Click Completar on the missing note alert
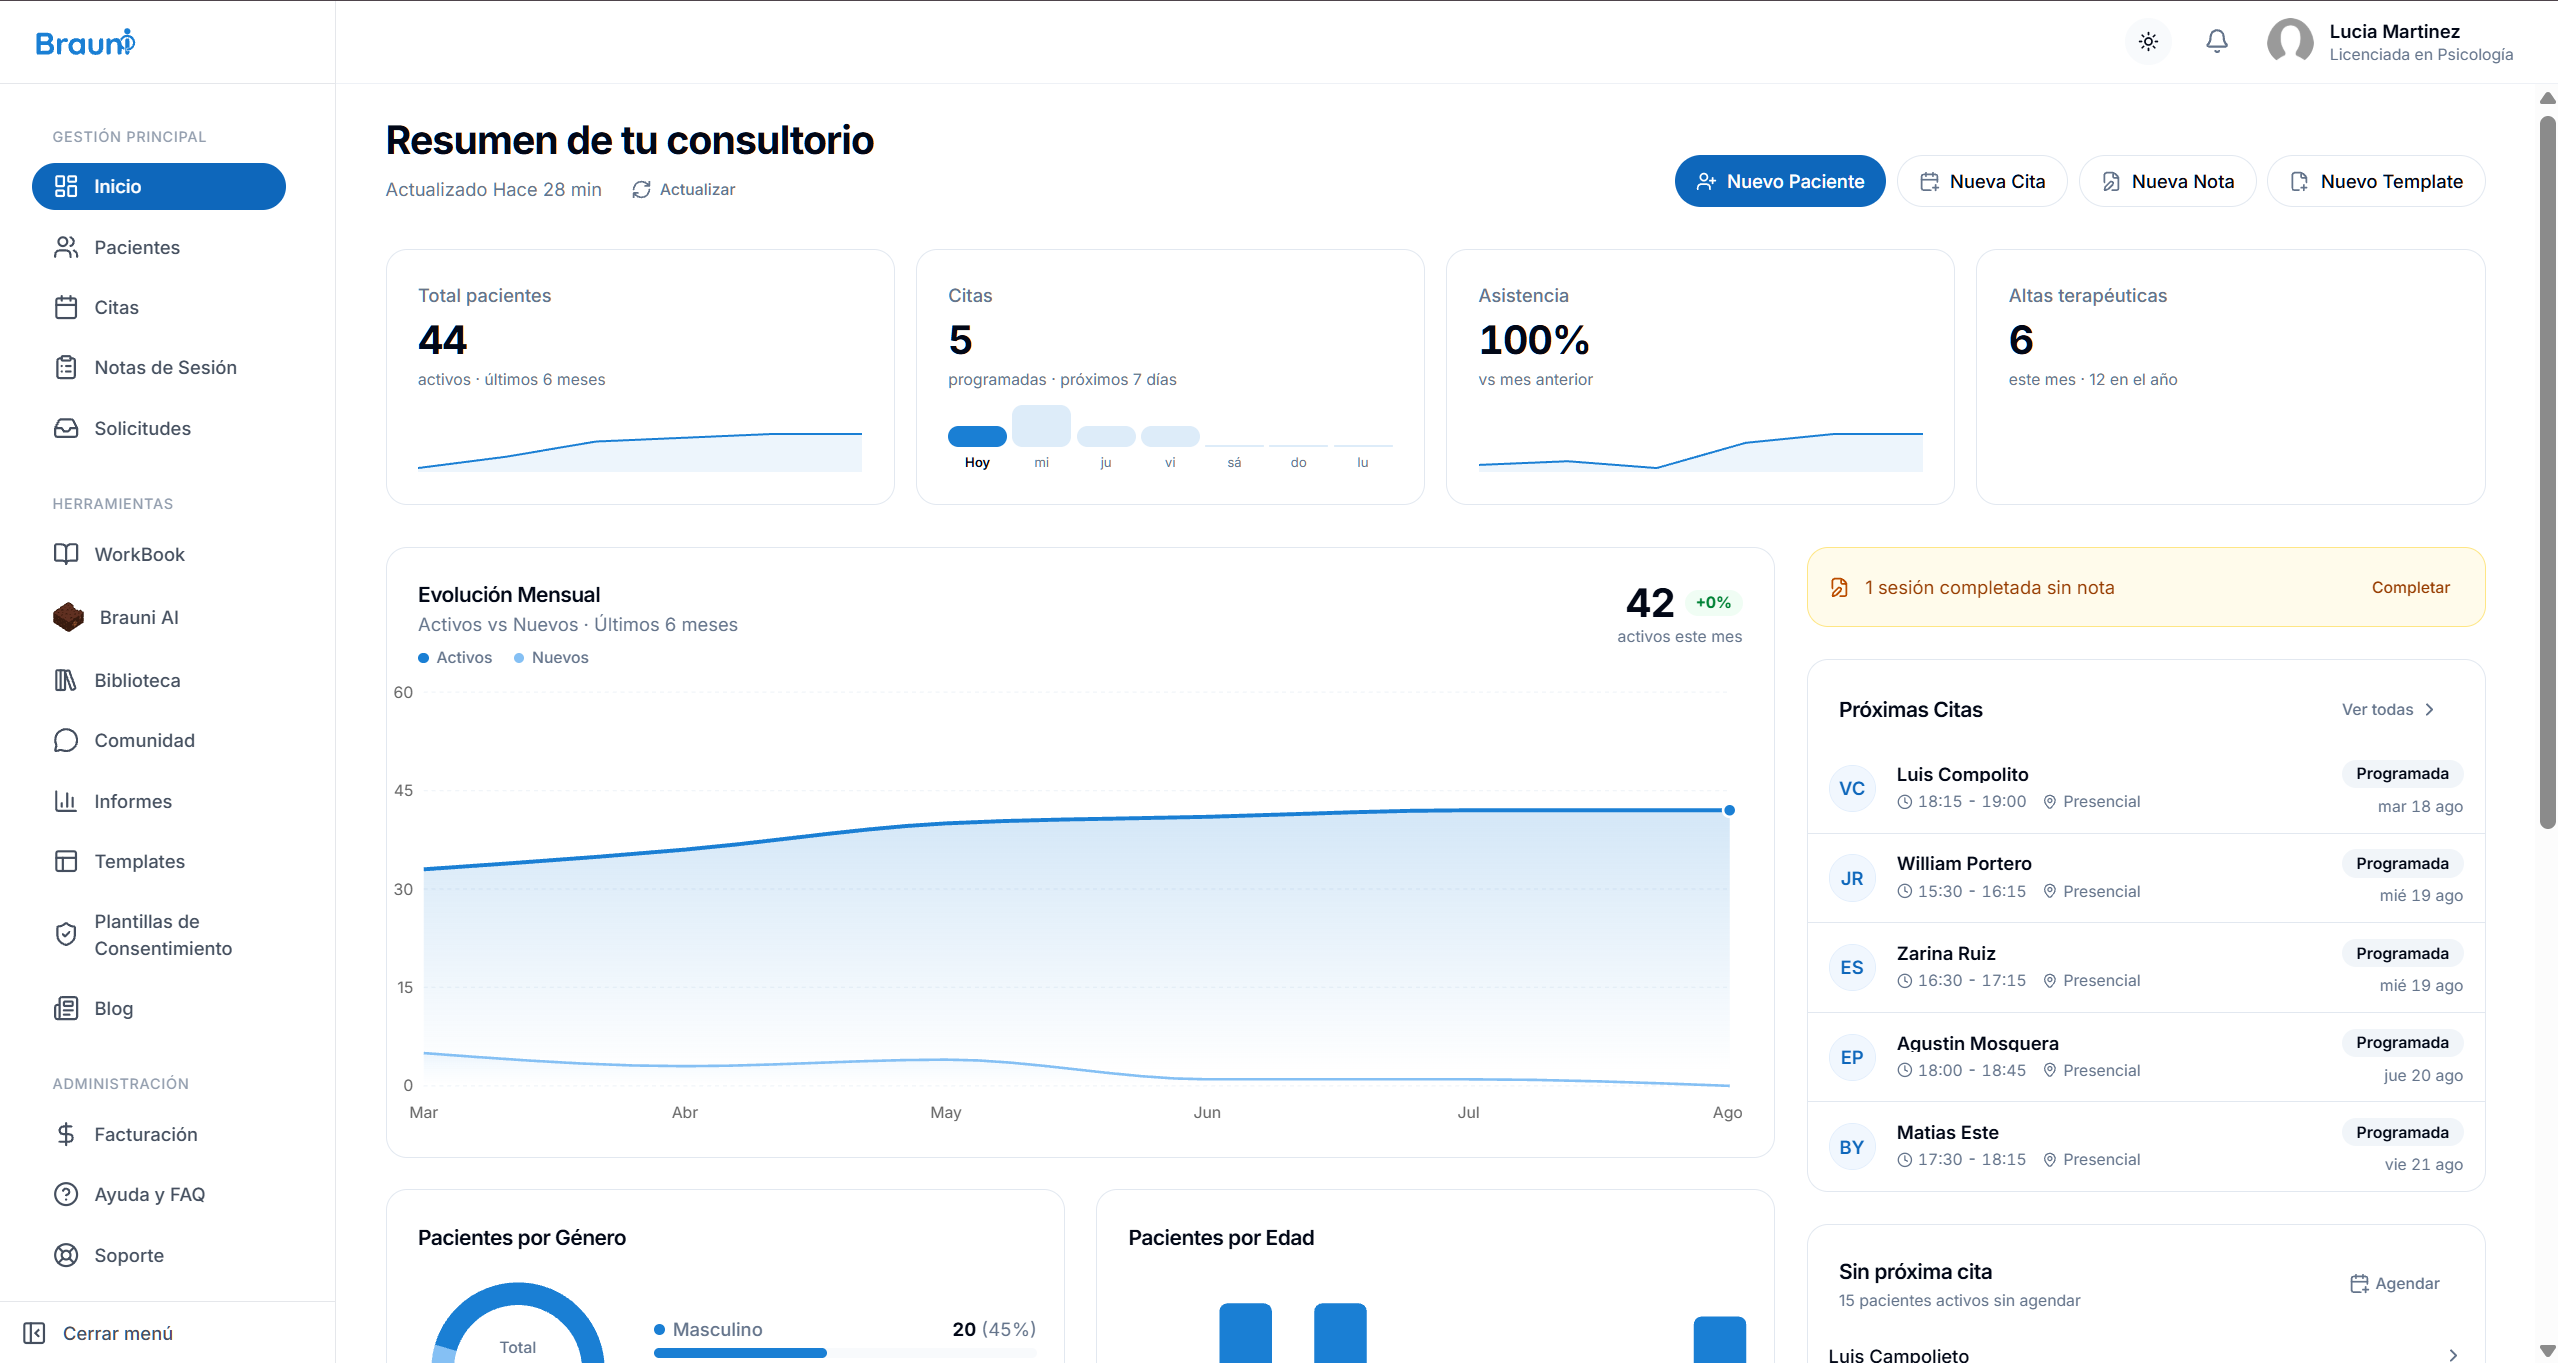The height and width of the screenshot is (1363, 2558). [2410, 587]
